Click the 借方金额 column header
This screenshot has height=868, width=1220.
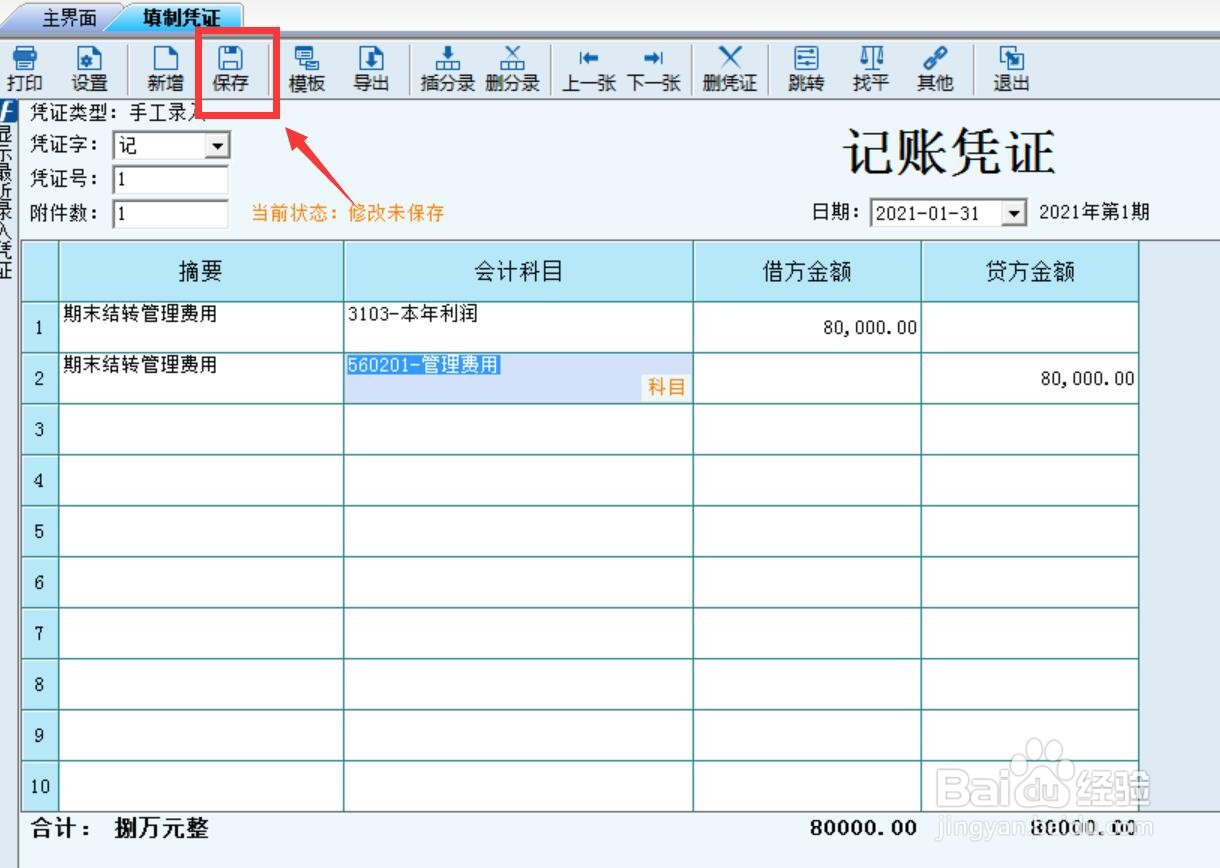(x=807, y=271)
